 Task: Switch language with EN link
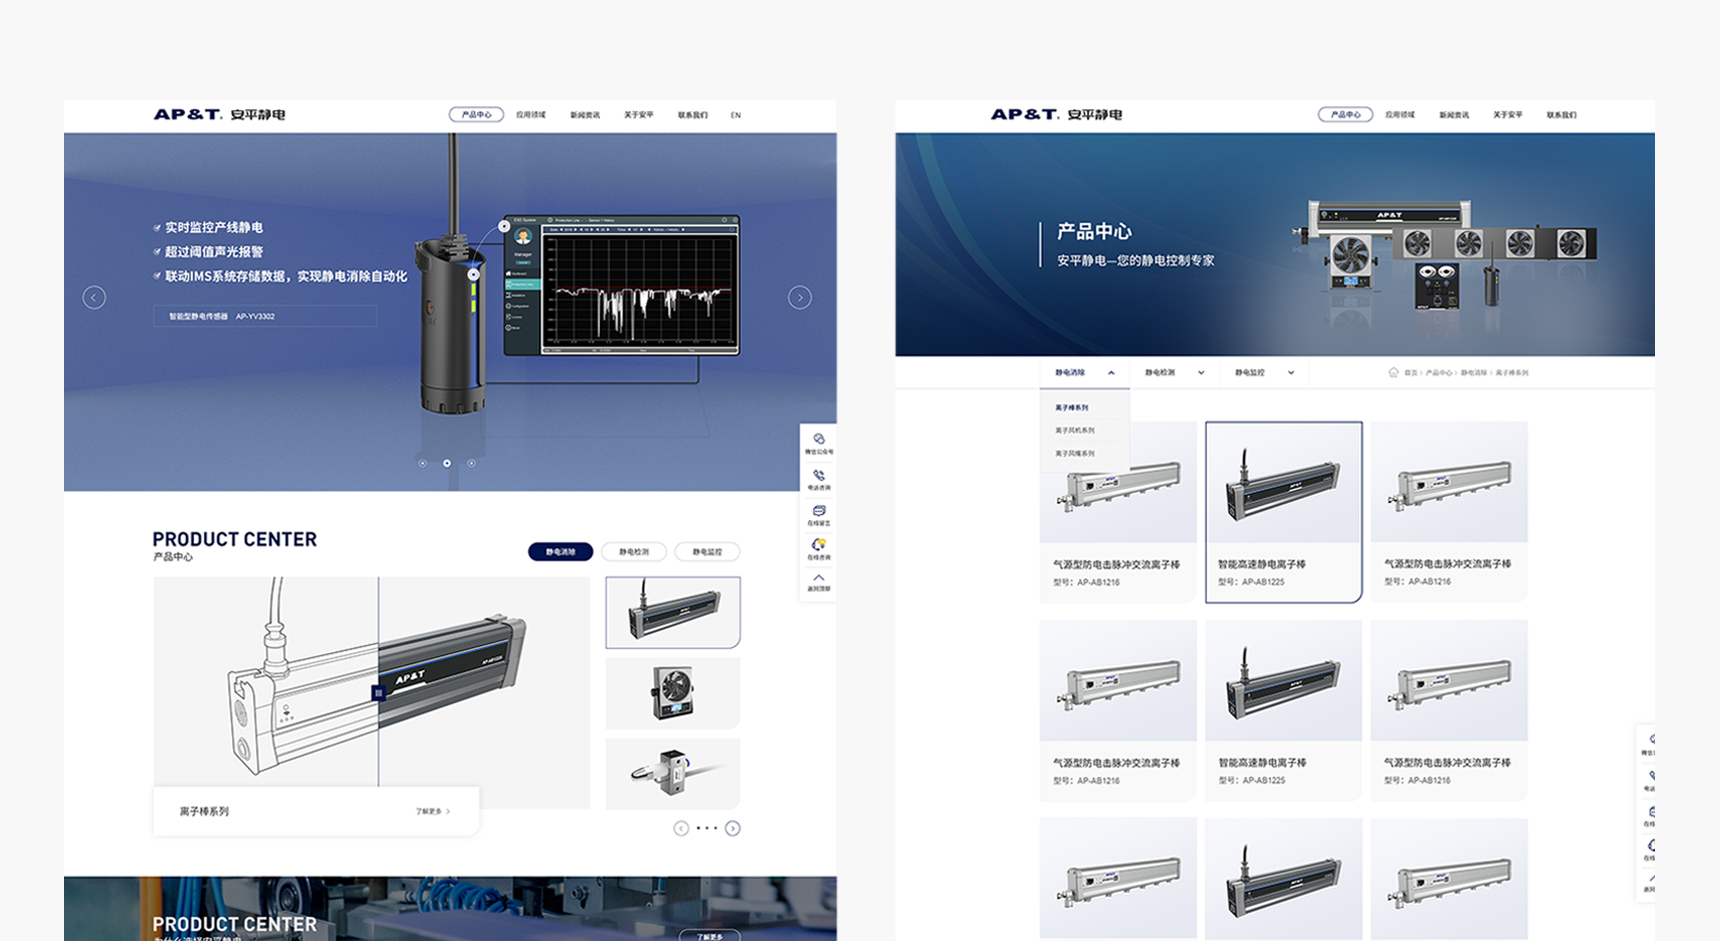[736, 115]
